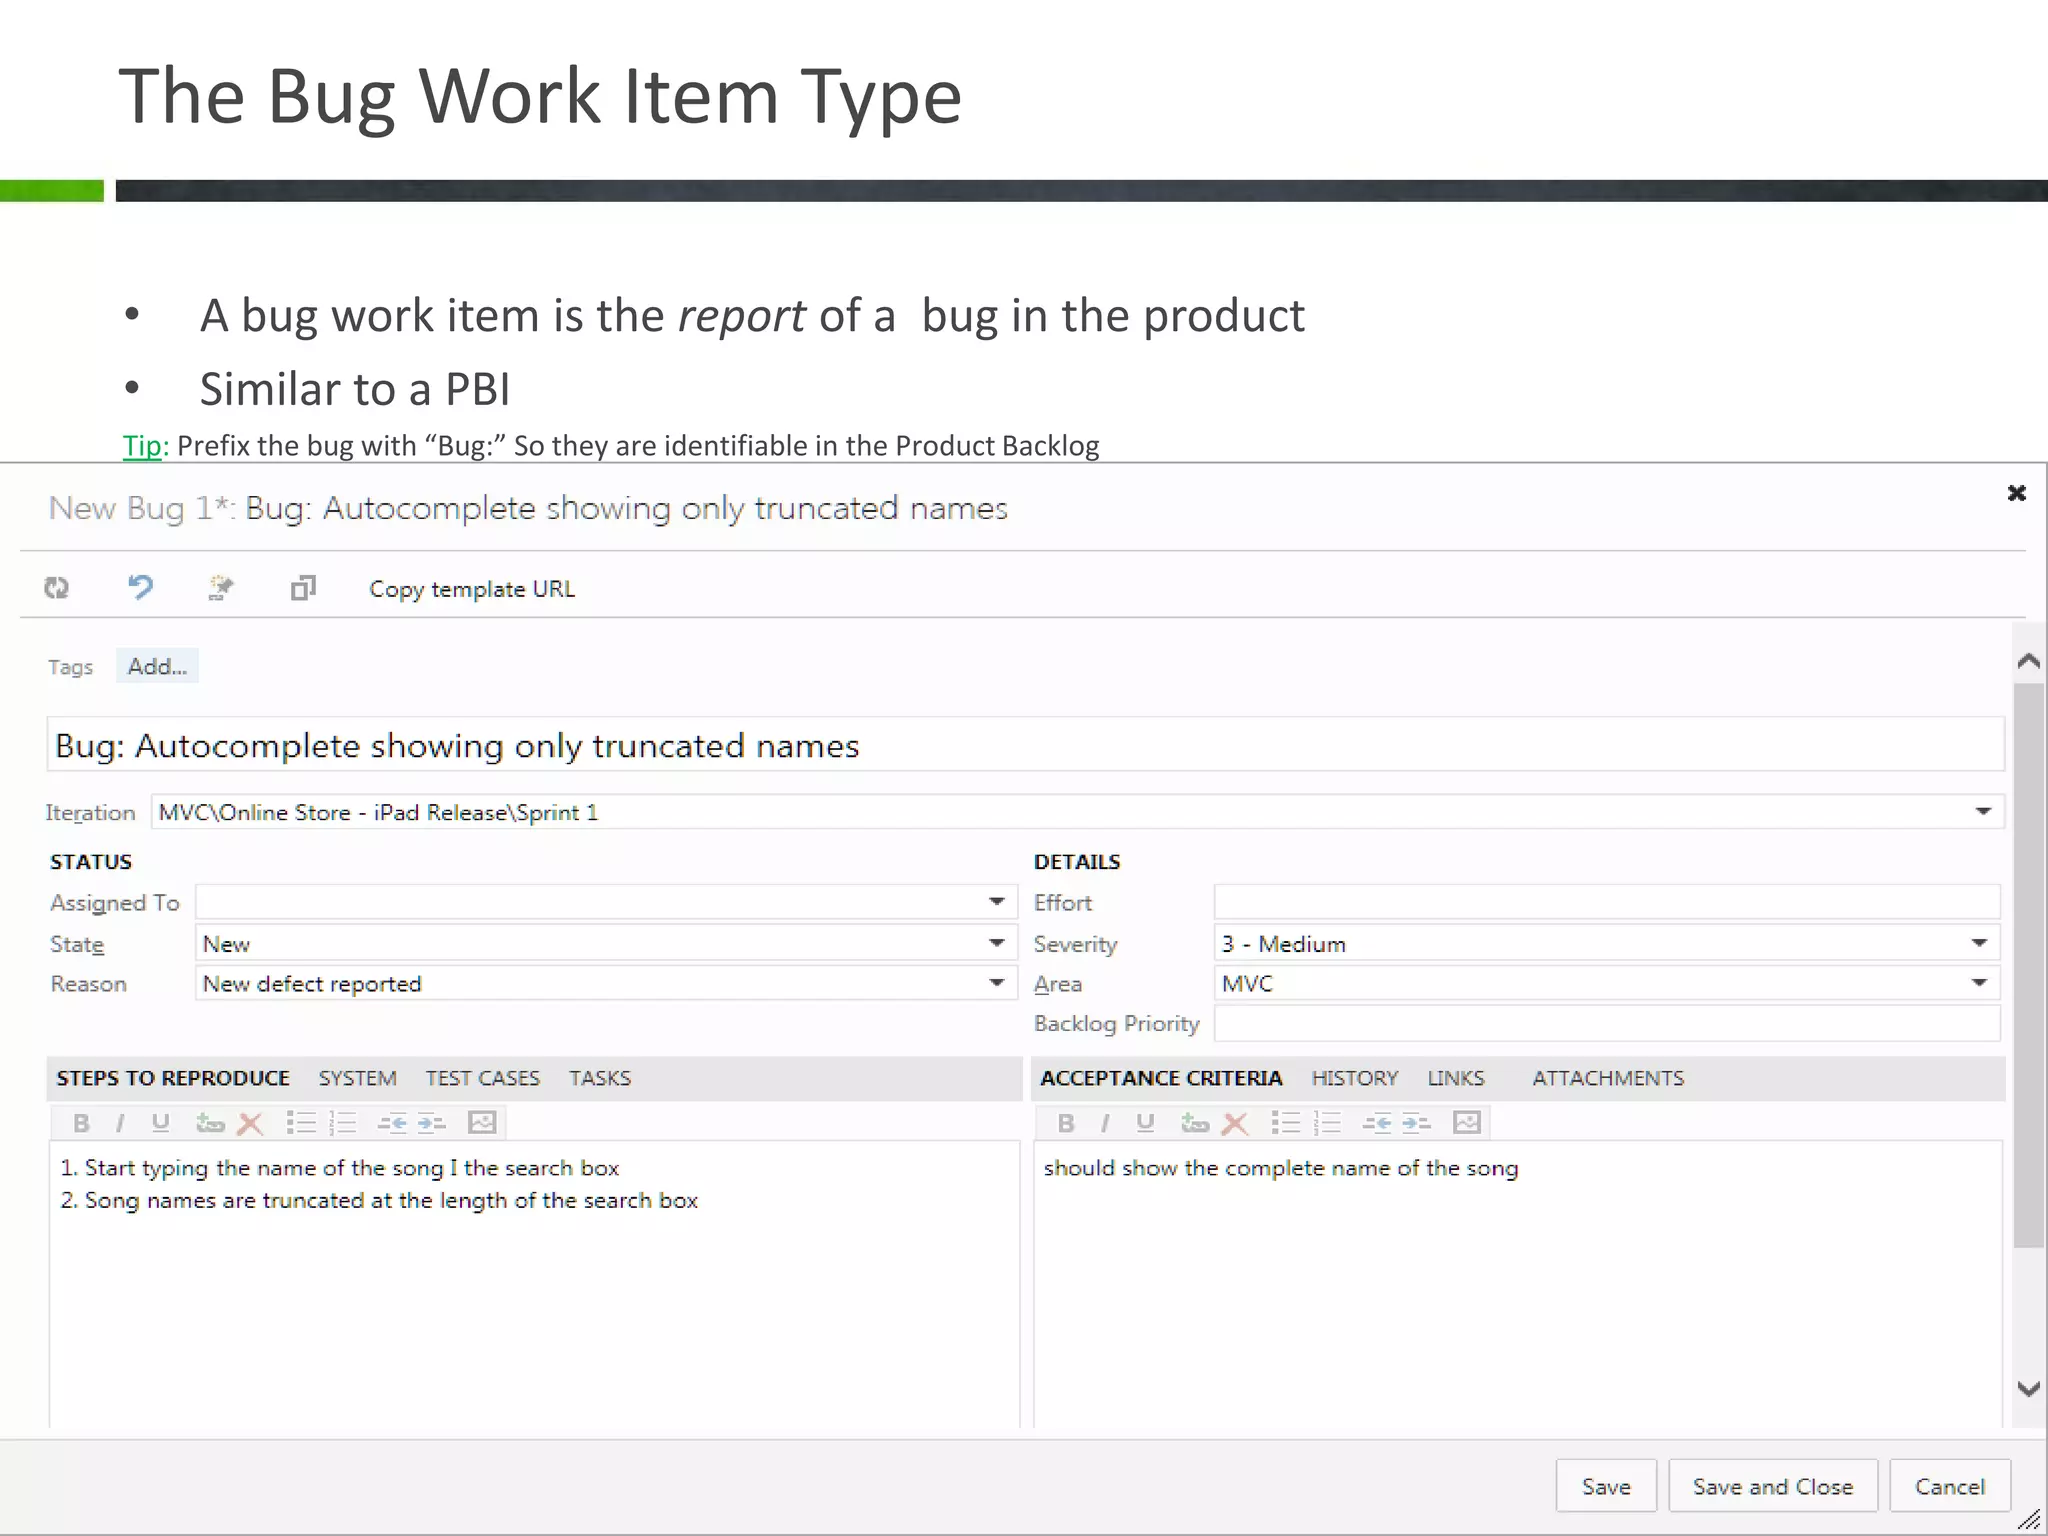
Task: Click the Effort input field
Action: pos(1606,902)
